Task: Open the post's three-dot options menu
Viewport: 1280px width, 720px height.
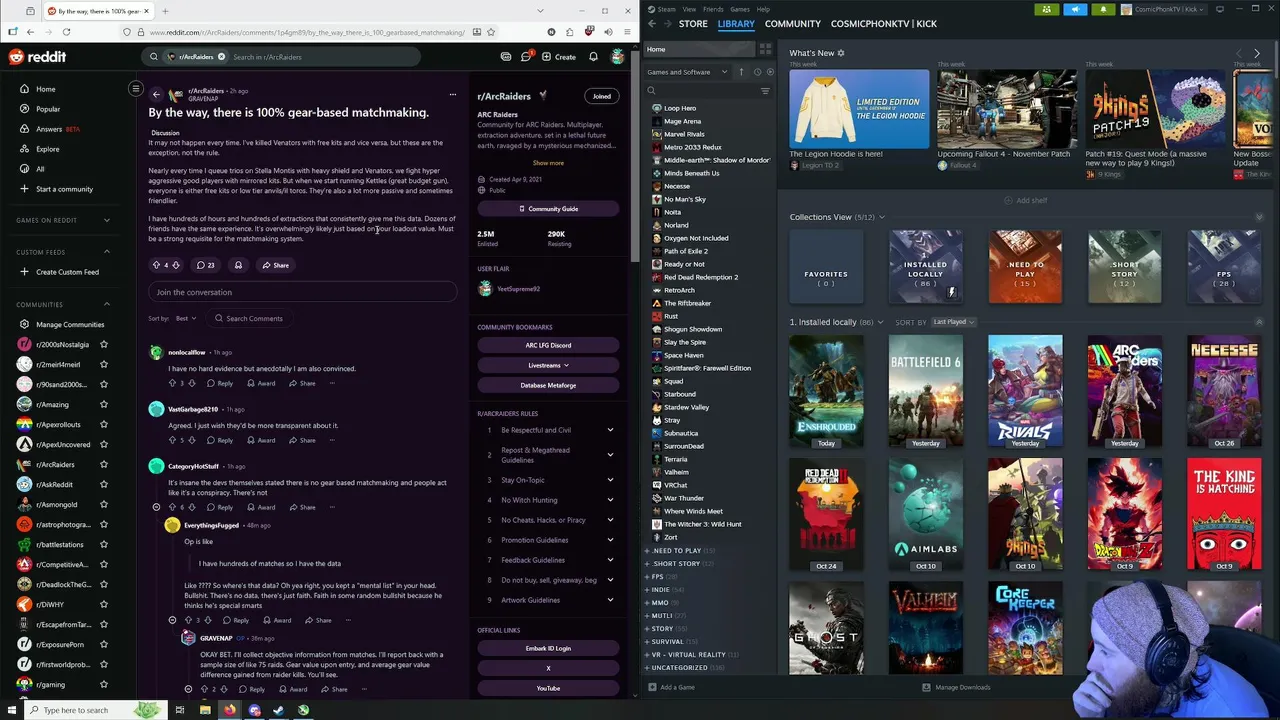Action: point(452,95)
